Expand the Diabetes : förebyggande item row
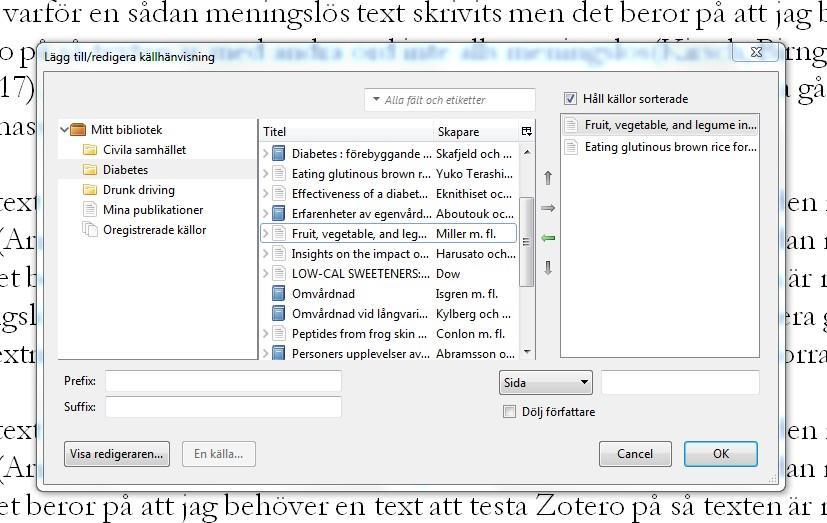The image size is (827, 523). (266, 154)
